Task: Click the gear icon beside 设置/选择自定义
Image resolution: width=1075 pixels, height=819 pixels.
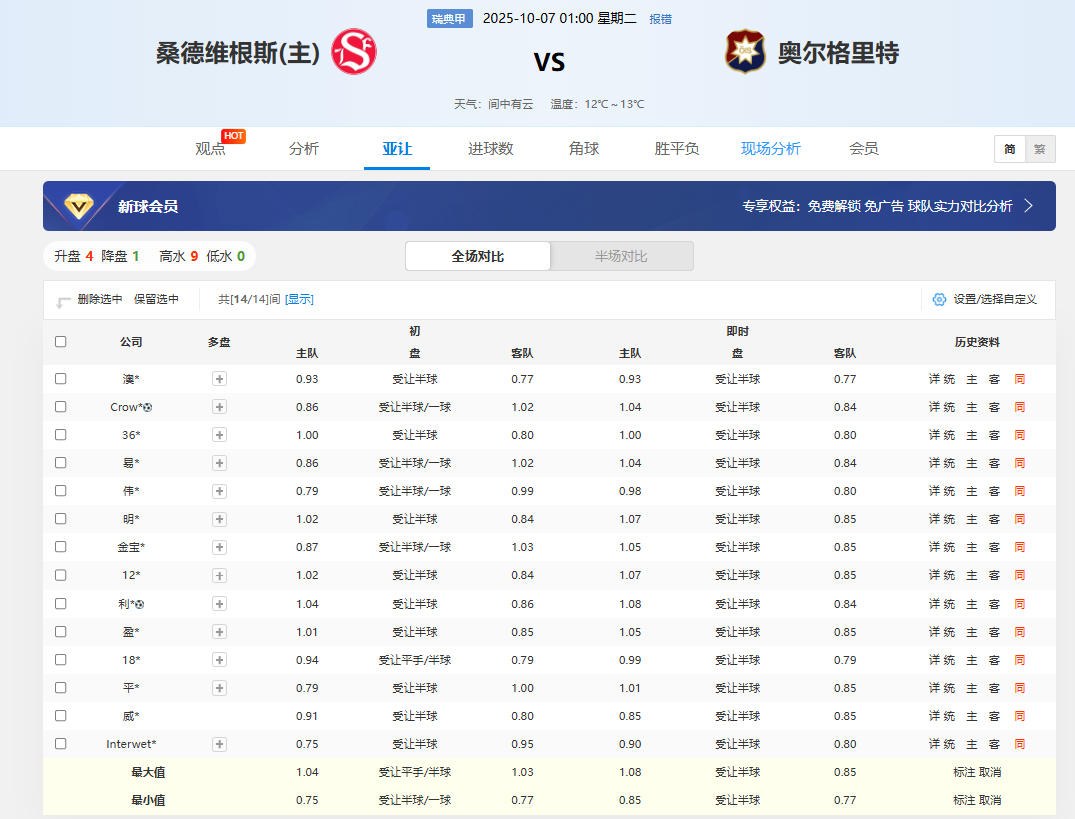Action: [x=938, y=299]
